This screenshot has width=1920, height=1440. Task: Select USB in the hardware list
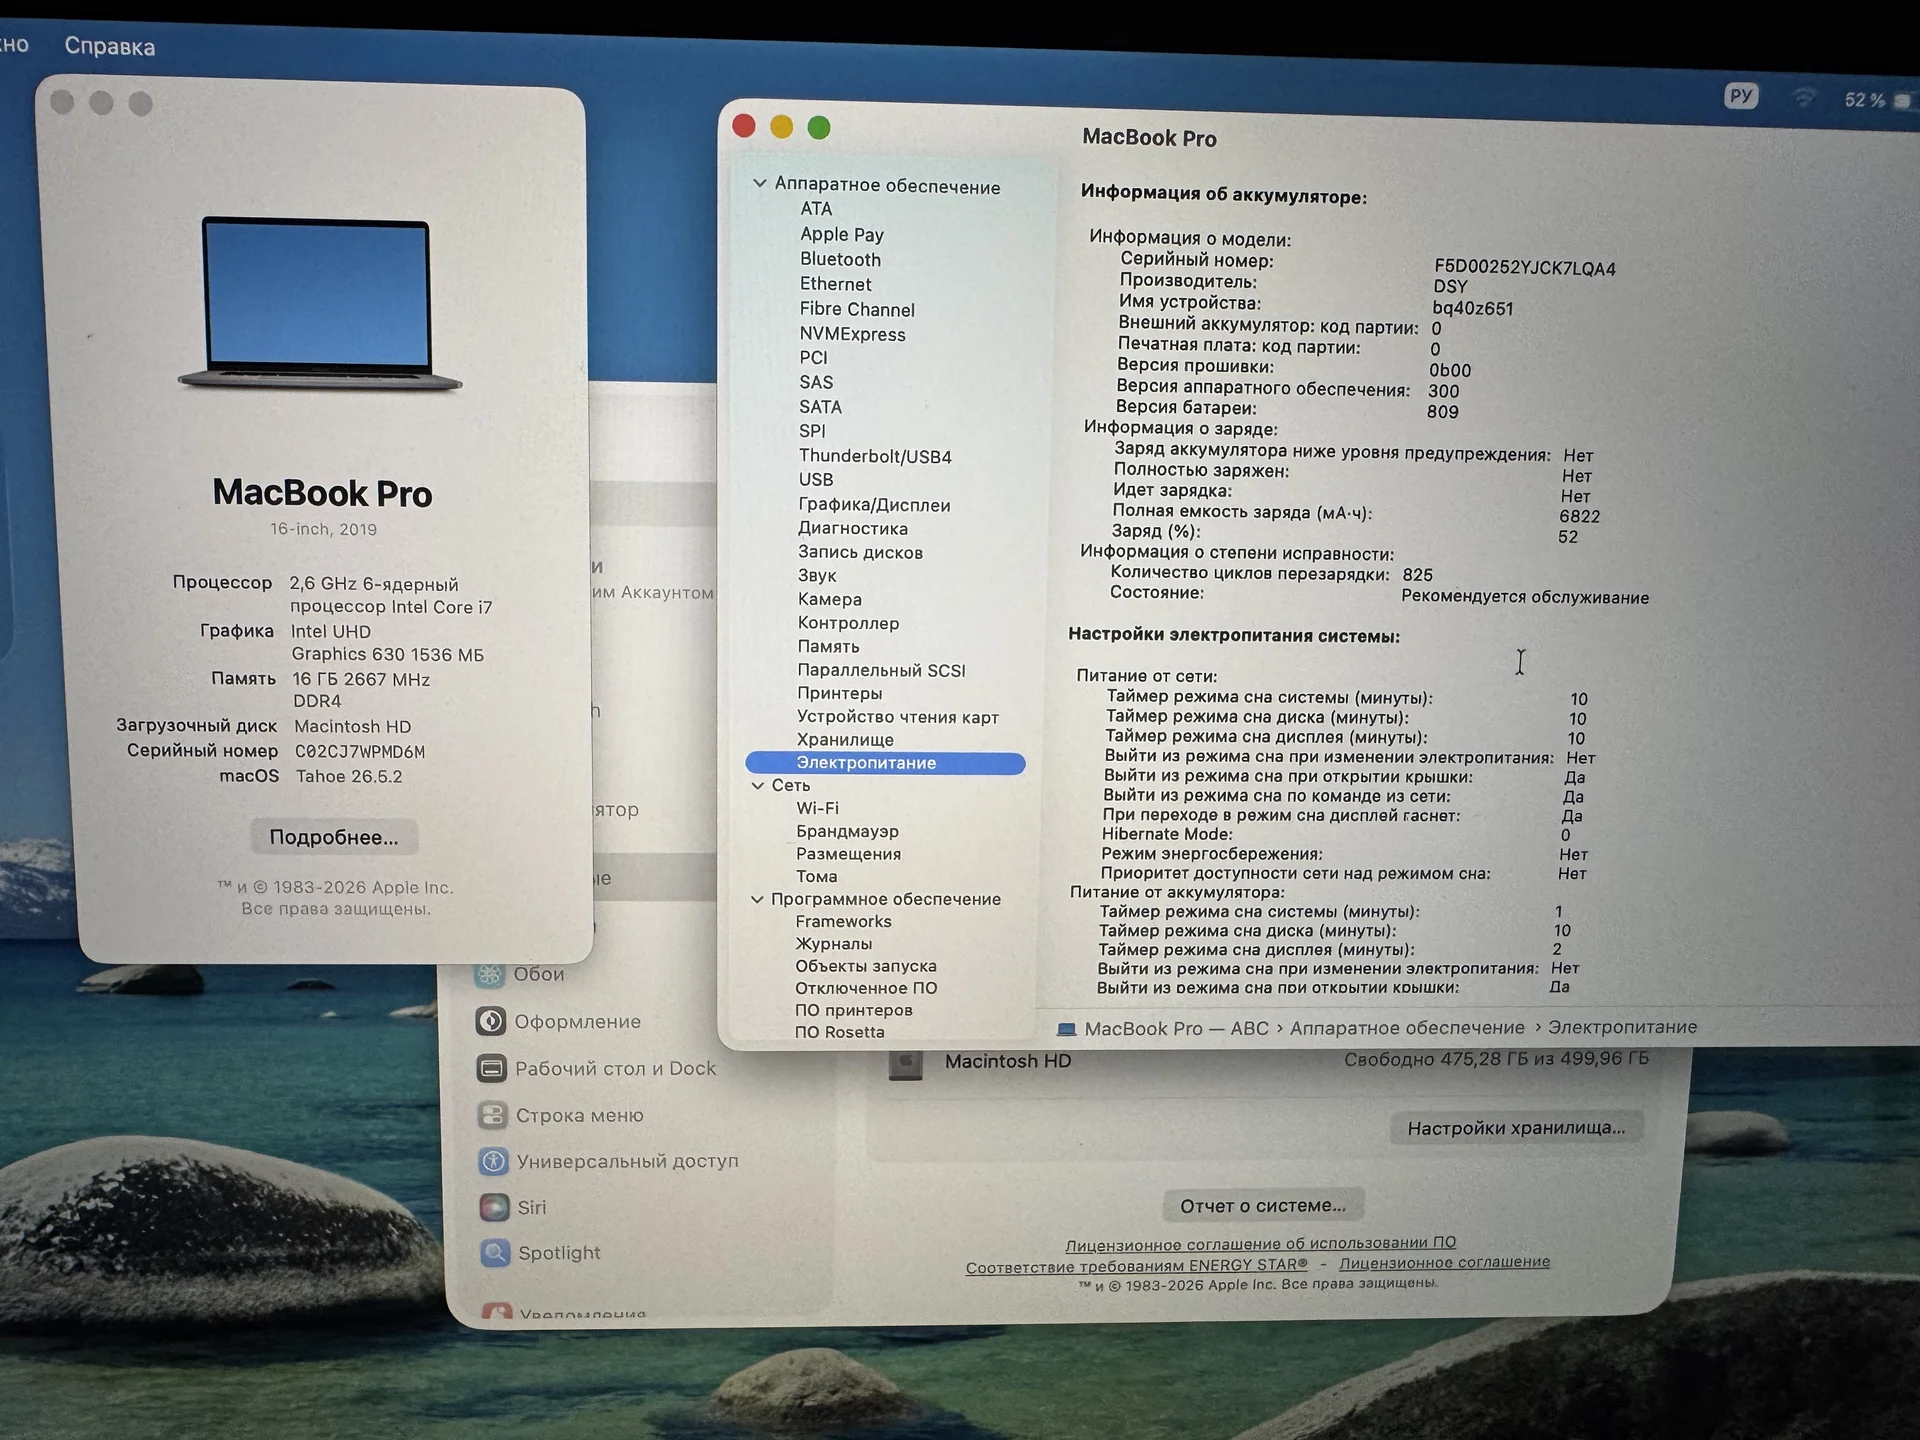816,480
